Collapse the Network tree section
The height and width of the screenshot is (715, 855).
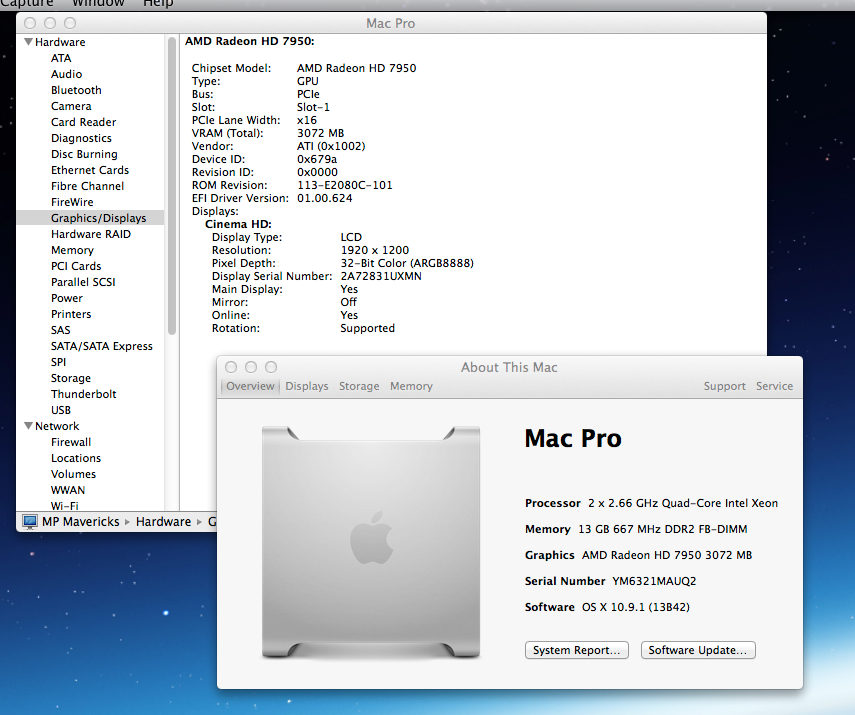click(x=29, y=426)
